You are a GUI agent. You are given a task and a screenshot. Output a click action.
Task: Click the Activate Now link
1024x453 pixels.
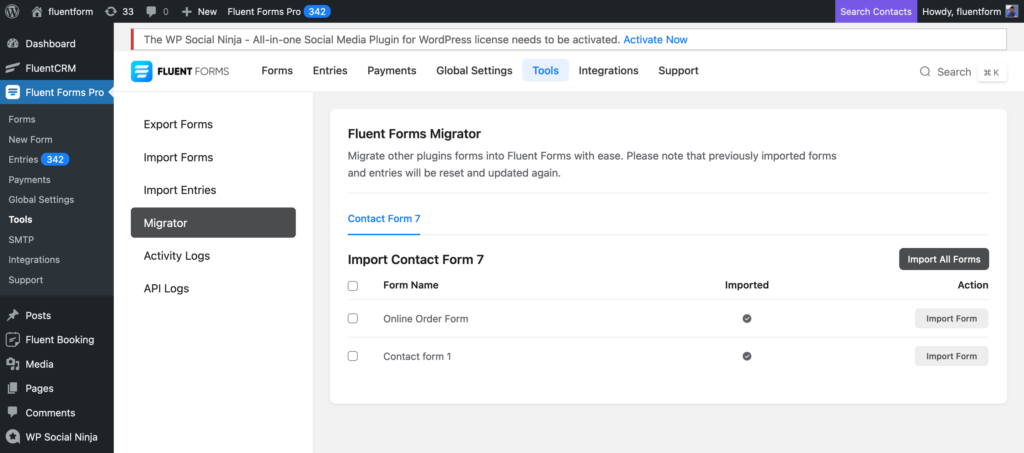click(x=655, y=39)
